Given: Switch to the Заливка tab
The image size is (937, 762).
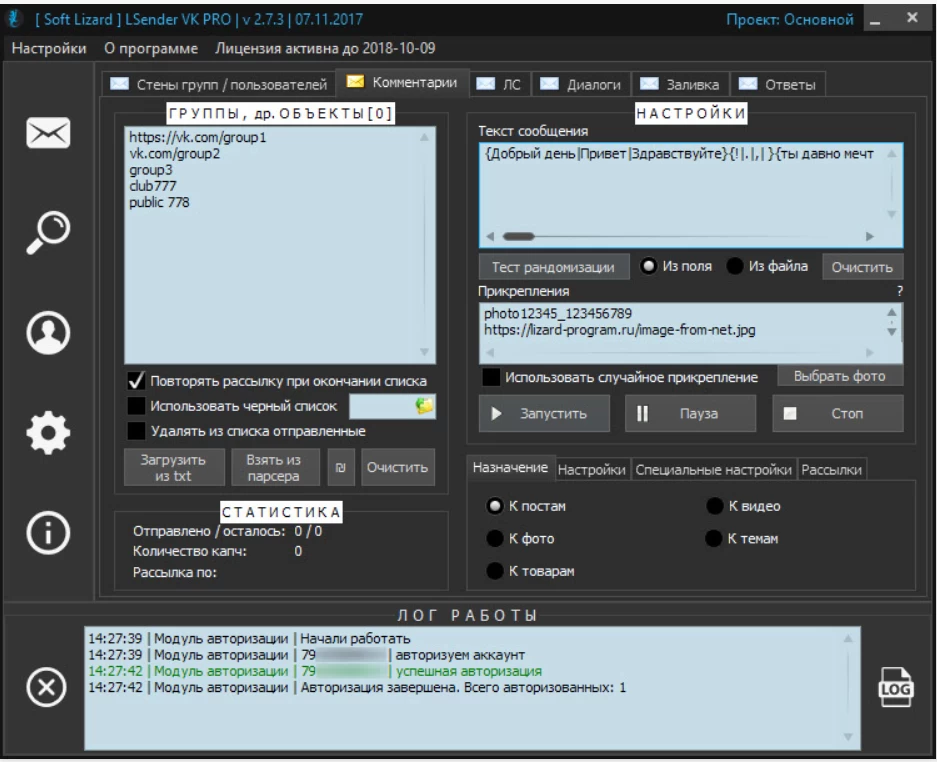Looking at the screenshot, I should click(680, 84).
